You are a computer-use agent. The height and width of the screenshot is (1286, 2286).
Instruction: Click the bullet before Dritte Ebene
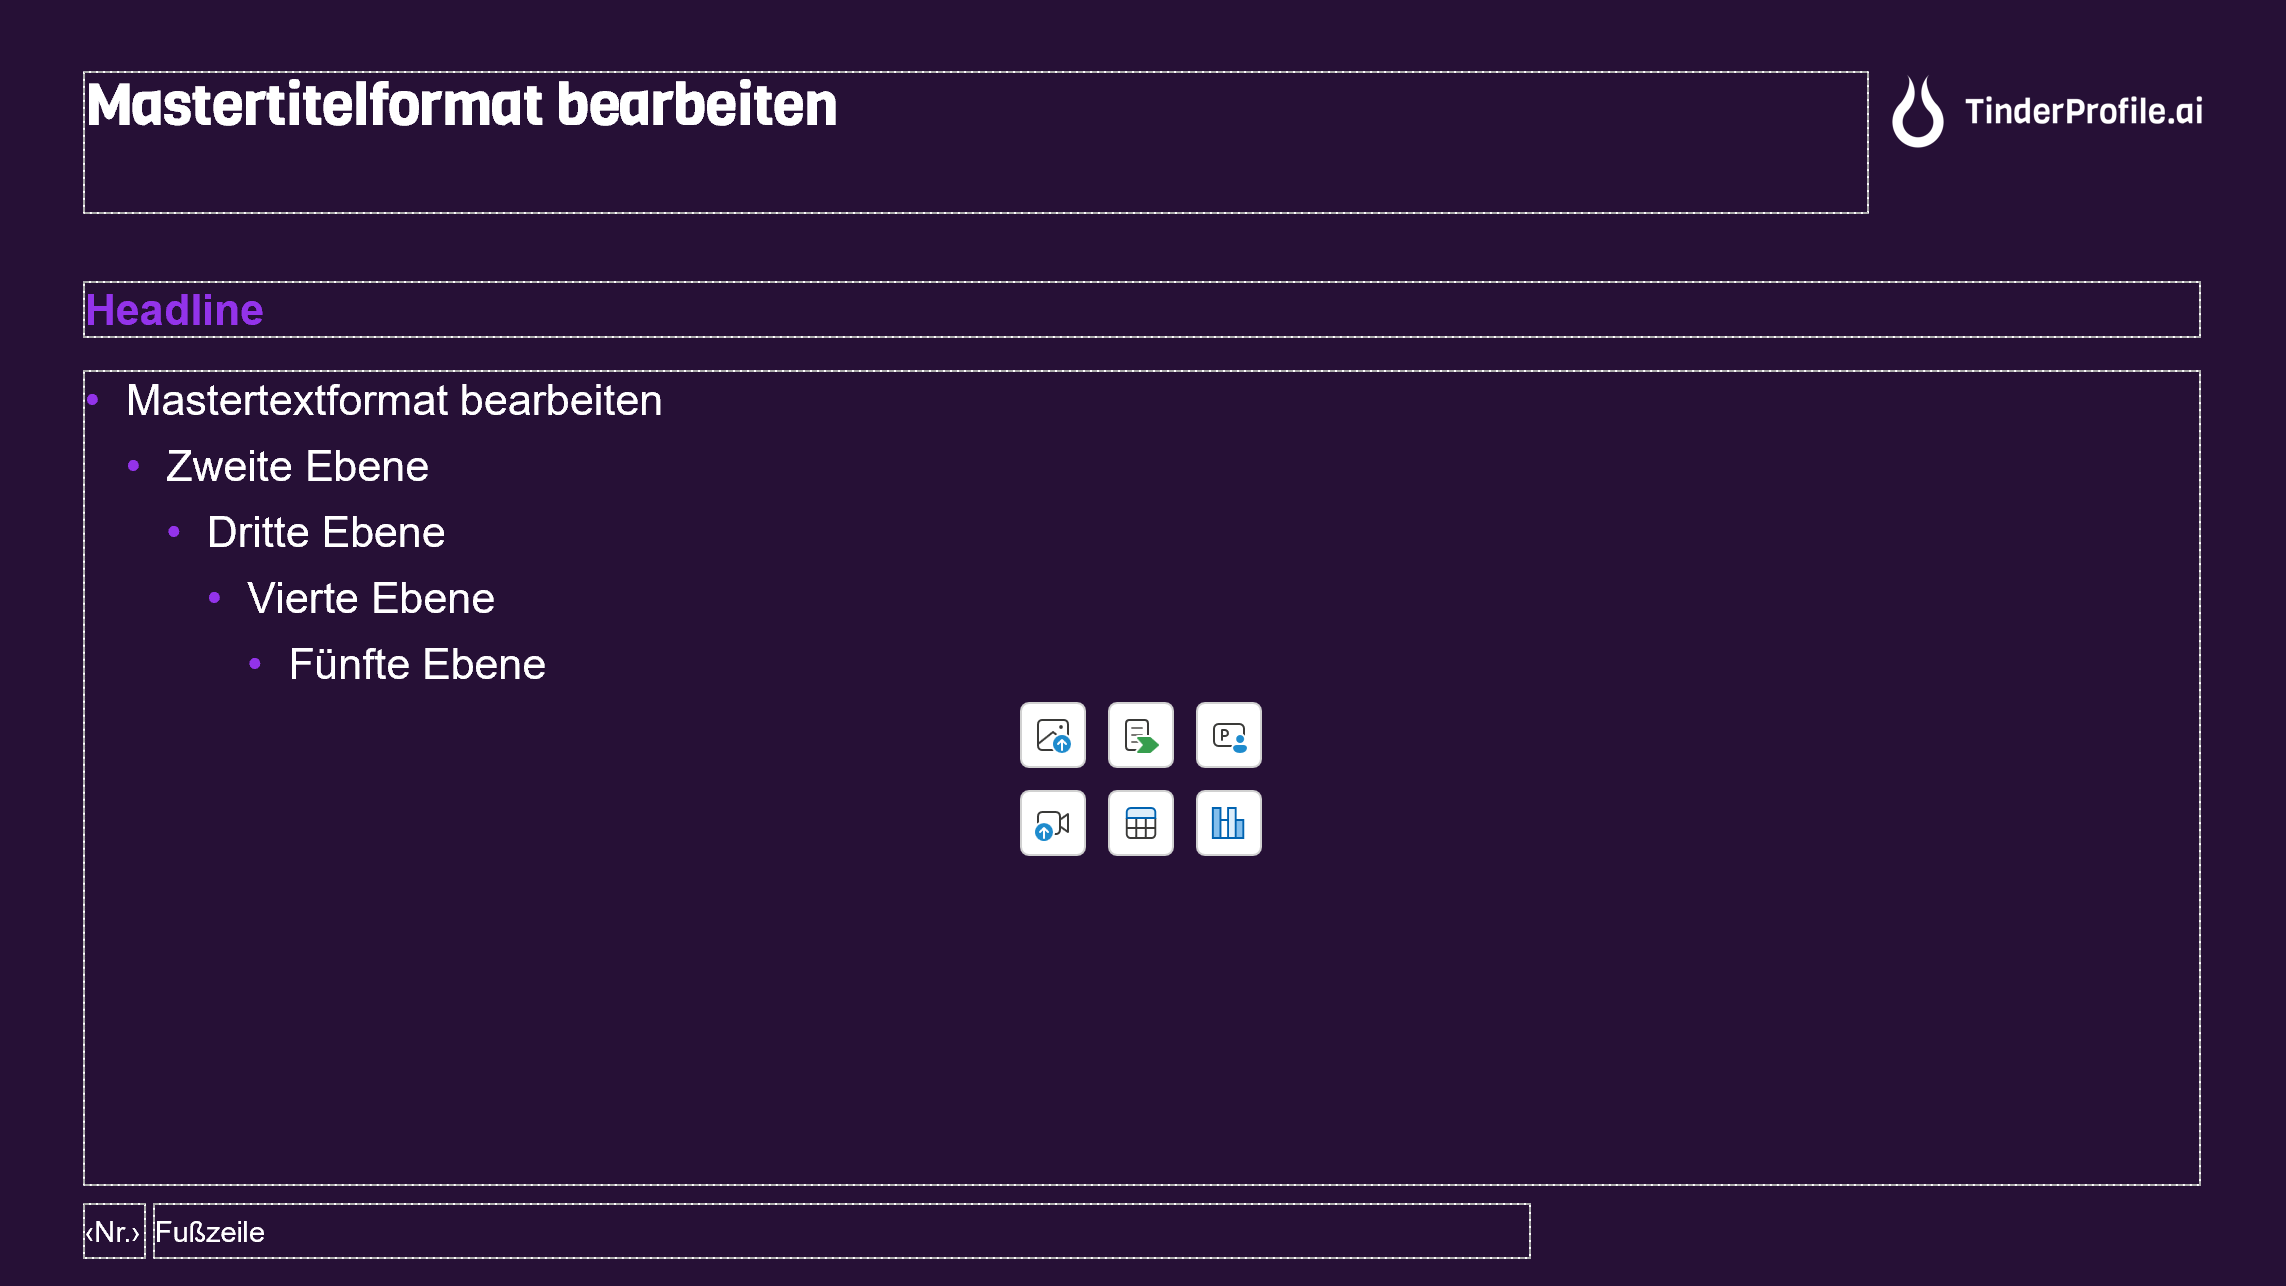point(174,531)
